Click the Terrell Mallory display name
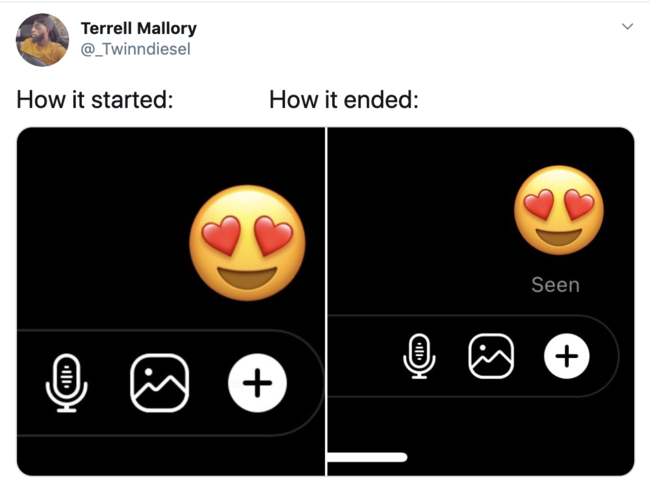This screenshot has height=483, width=650. click(x=138, y=28)
